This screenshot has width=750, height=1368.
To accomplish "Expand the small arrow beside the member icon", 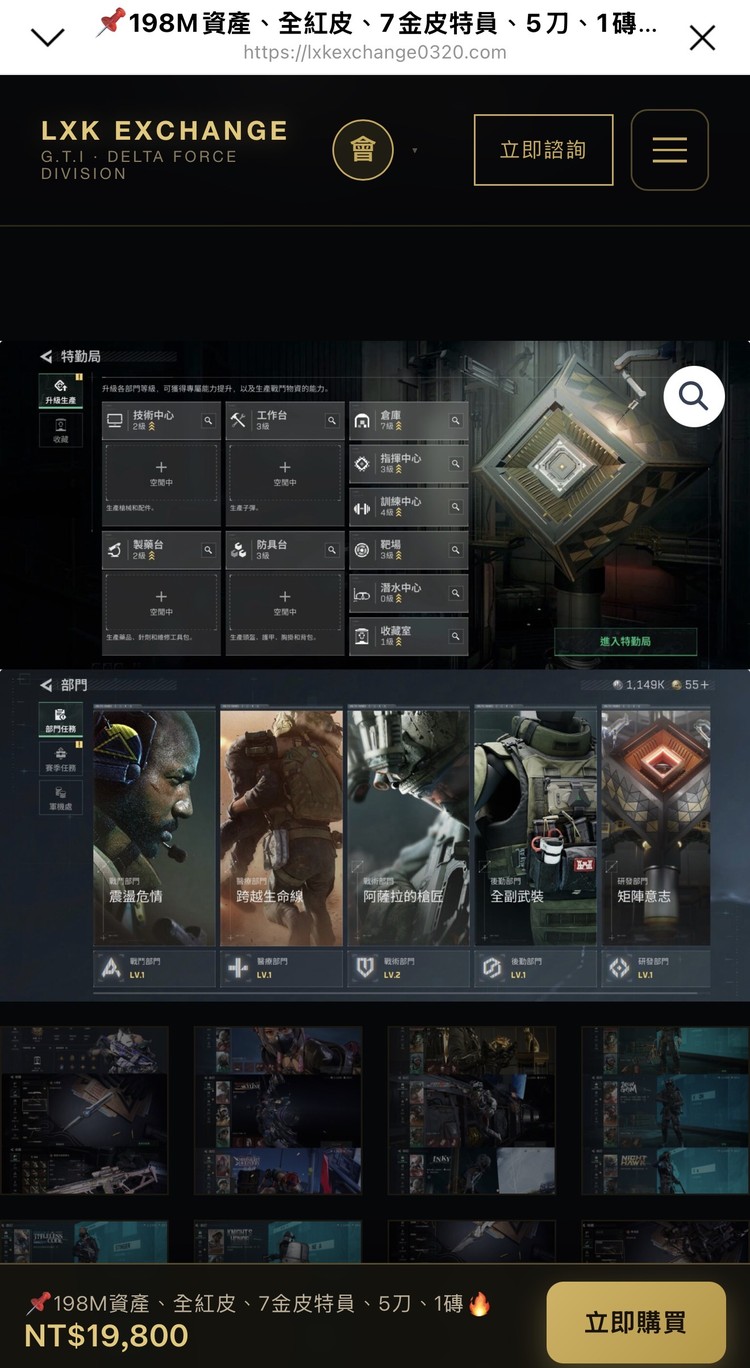I will pyautogui.click(x=414, y=151).
